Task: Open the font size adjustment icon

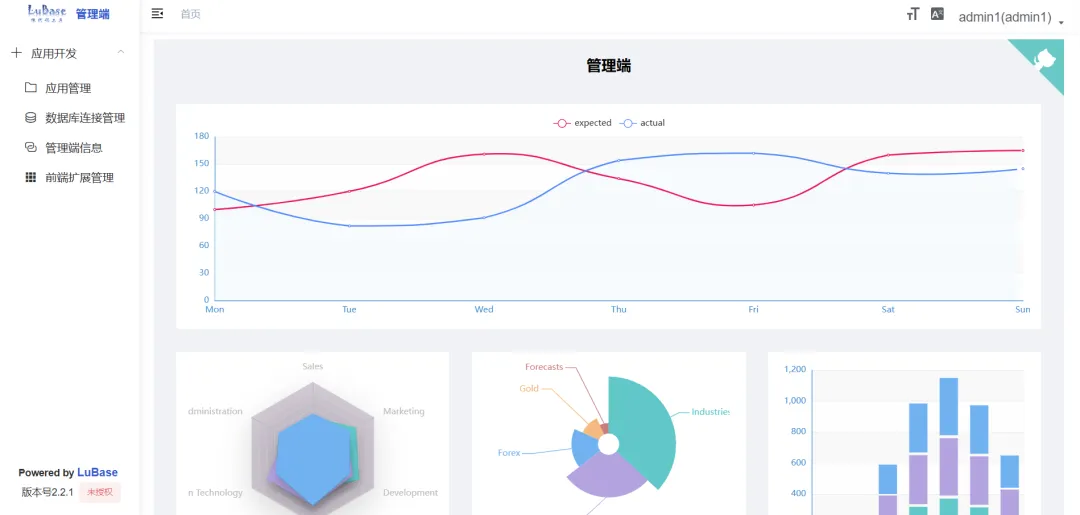Action: [x=913, y=14]
